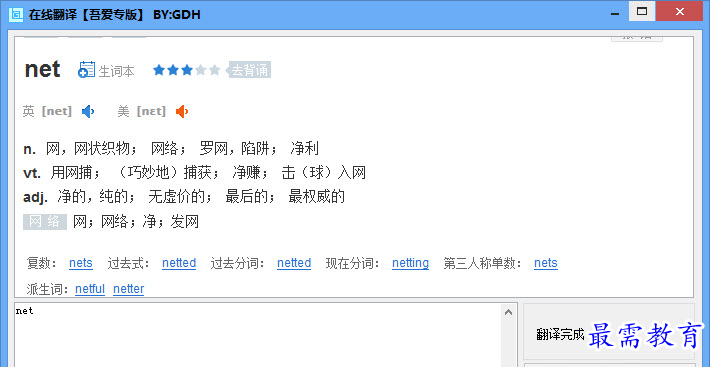Click the 复数 label
This screenshot has width=710, height=367.
(x=42, y=263)
